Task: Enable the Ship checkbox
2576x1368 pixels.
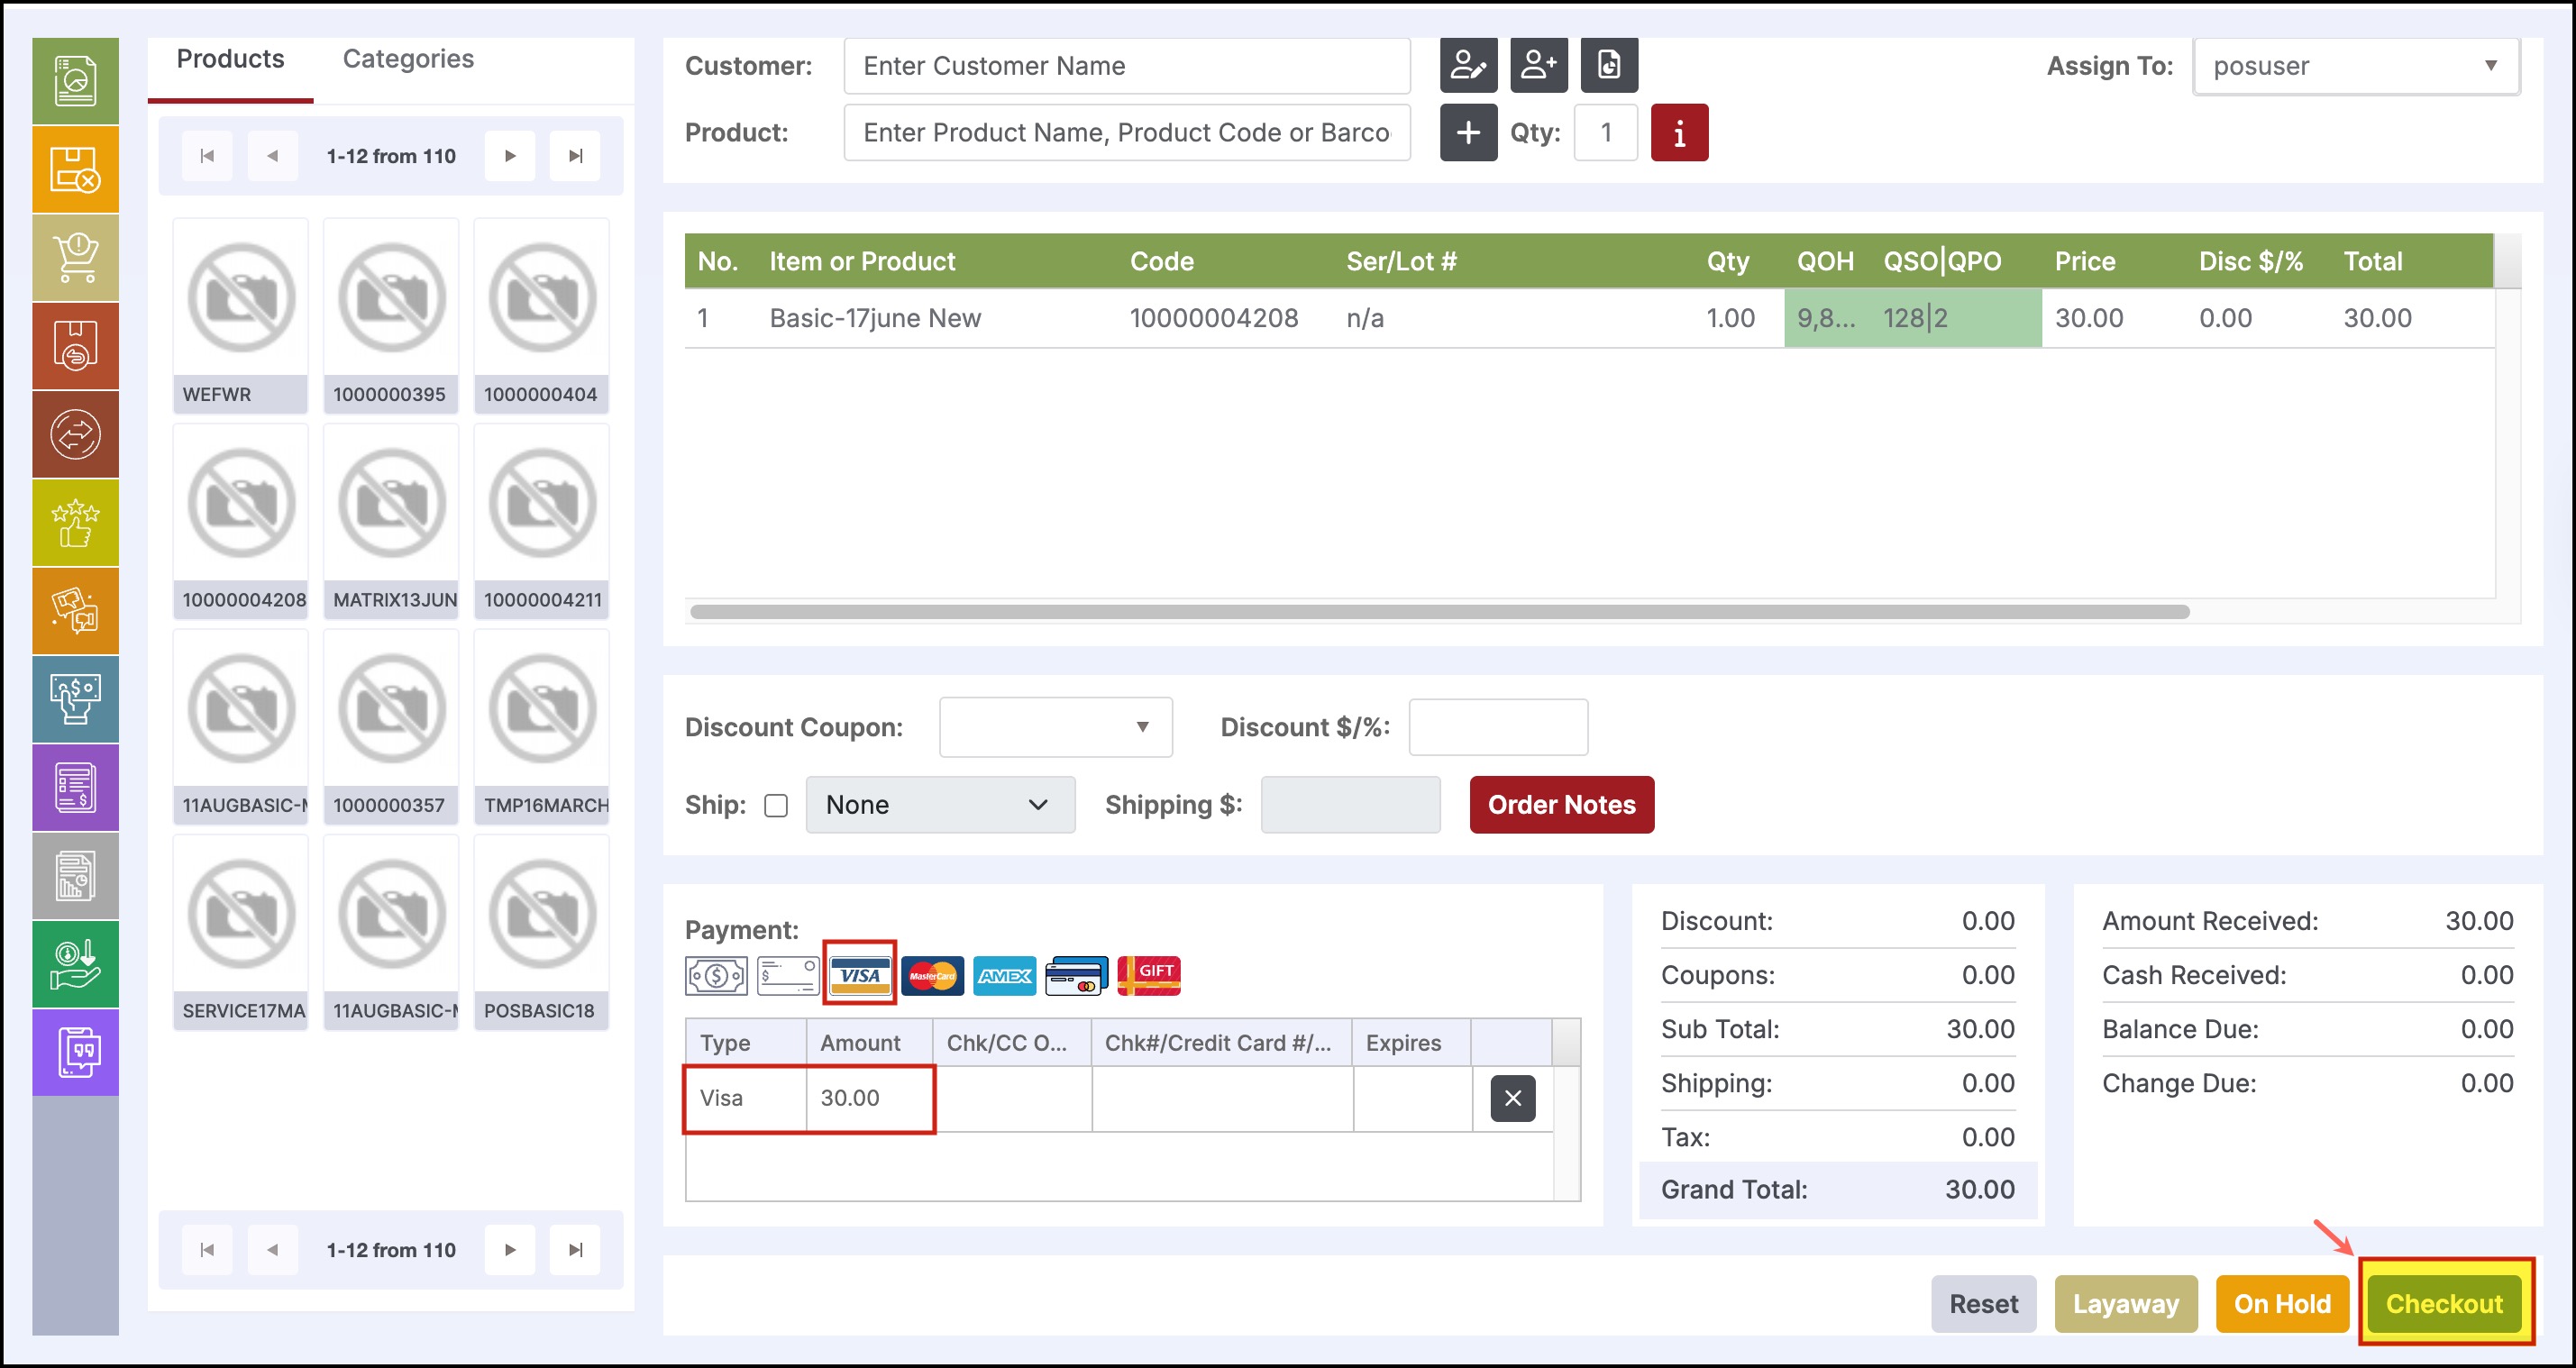Action: click(x=776, y=806)
